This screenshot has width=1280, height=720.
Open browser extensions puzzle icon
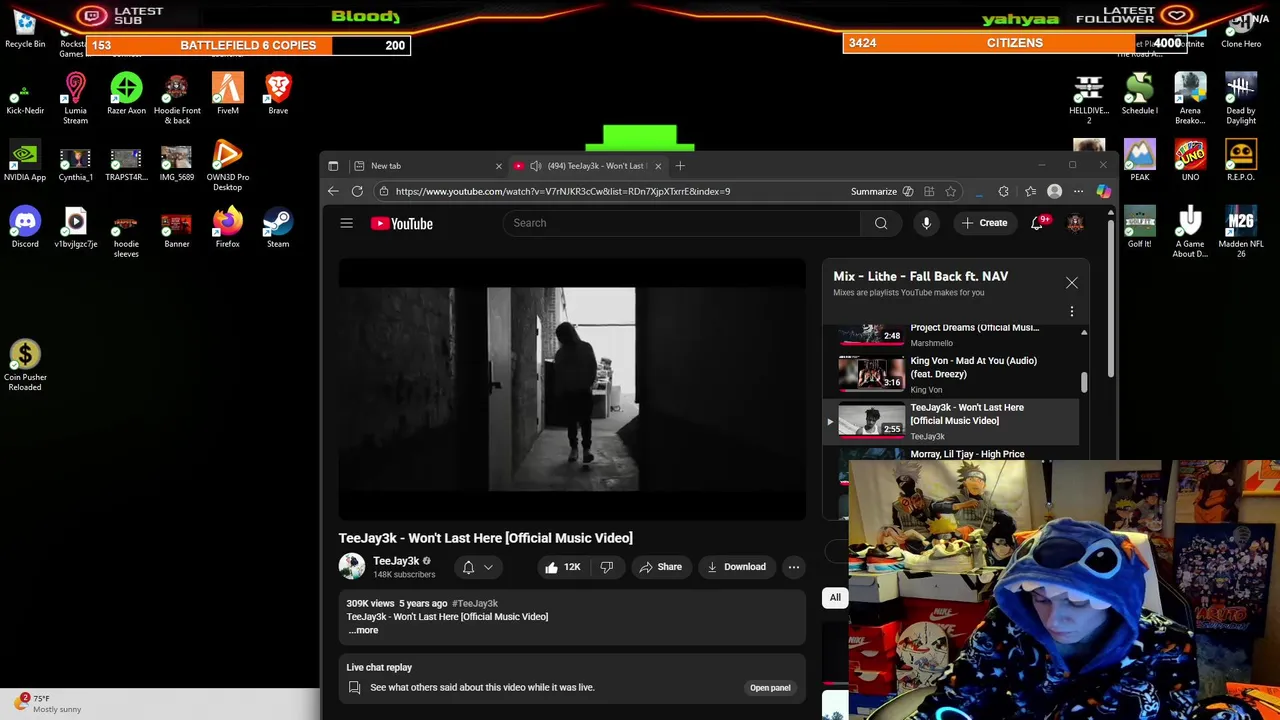tap(1003, 191)
